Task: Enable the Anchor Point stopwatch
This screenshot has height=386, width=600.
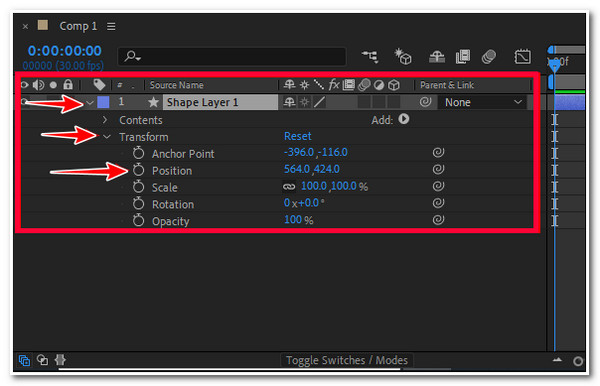Action: (x=138, y=153)
